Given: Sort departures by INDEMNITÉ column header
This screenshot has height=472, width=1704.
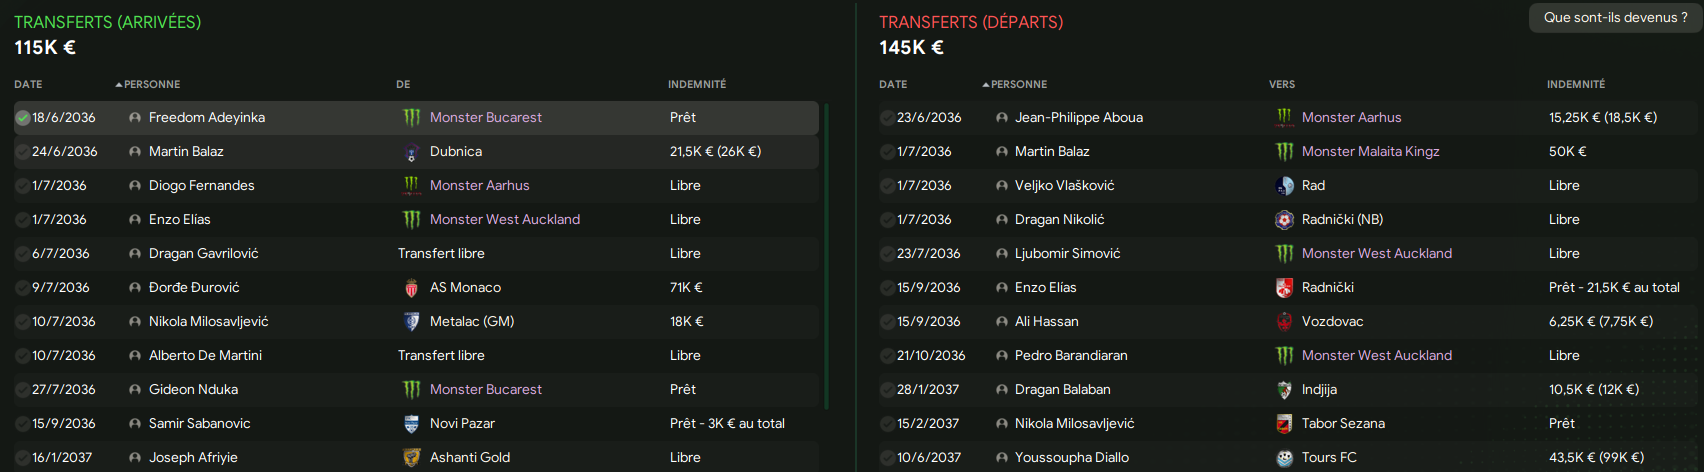Looking at the screenshot, I should click(x=1576, y=85).
